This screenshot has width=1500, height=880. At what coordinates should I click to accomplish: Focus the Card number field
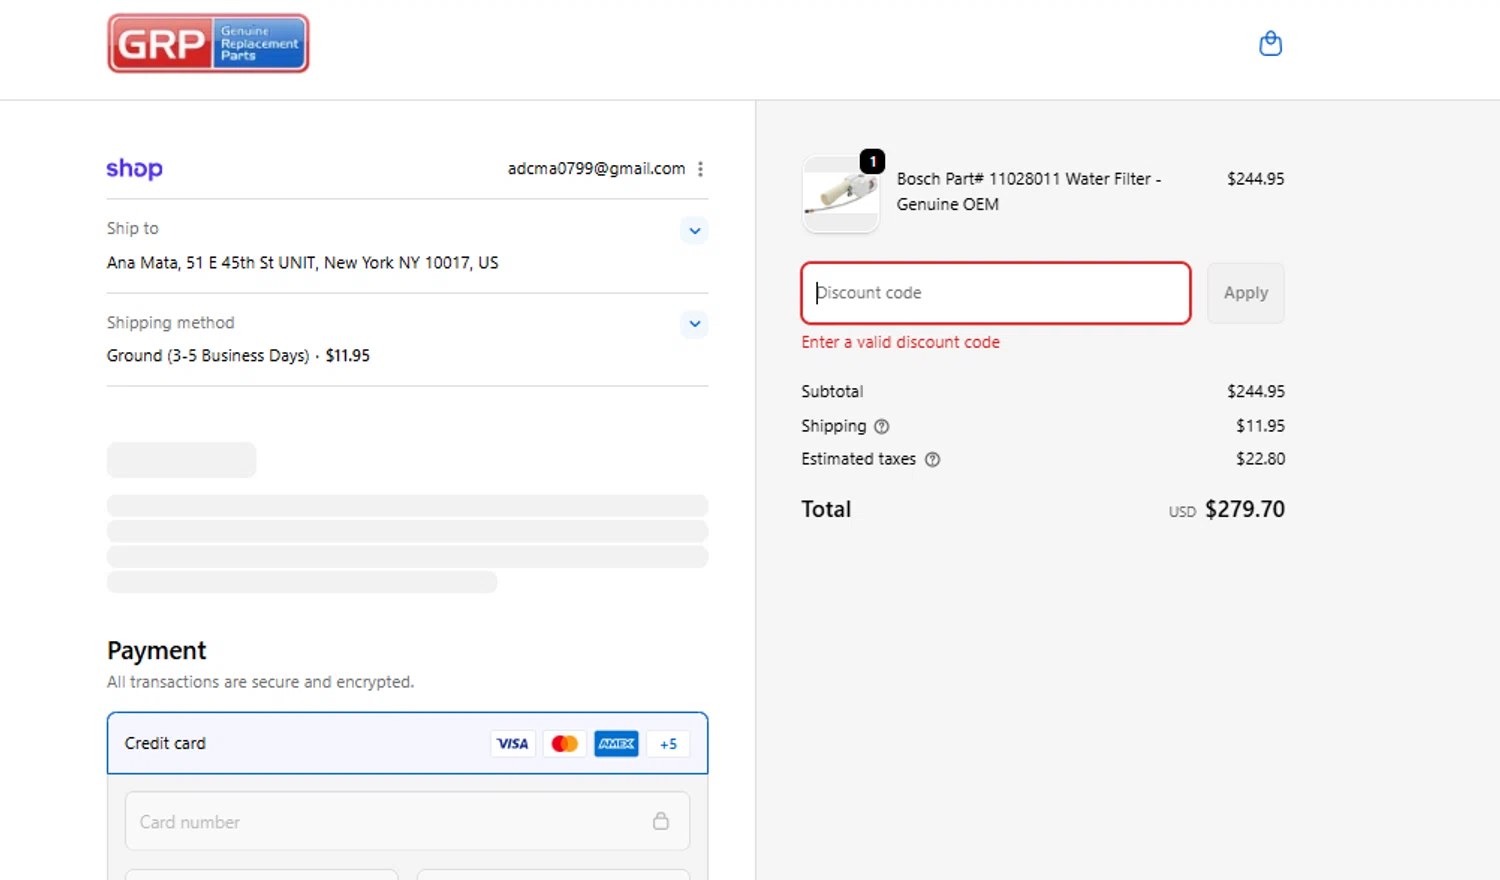(408, 821)
